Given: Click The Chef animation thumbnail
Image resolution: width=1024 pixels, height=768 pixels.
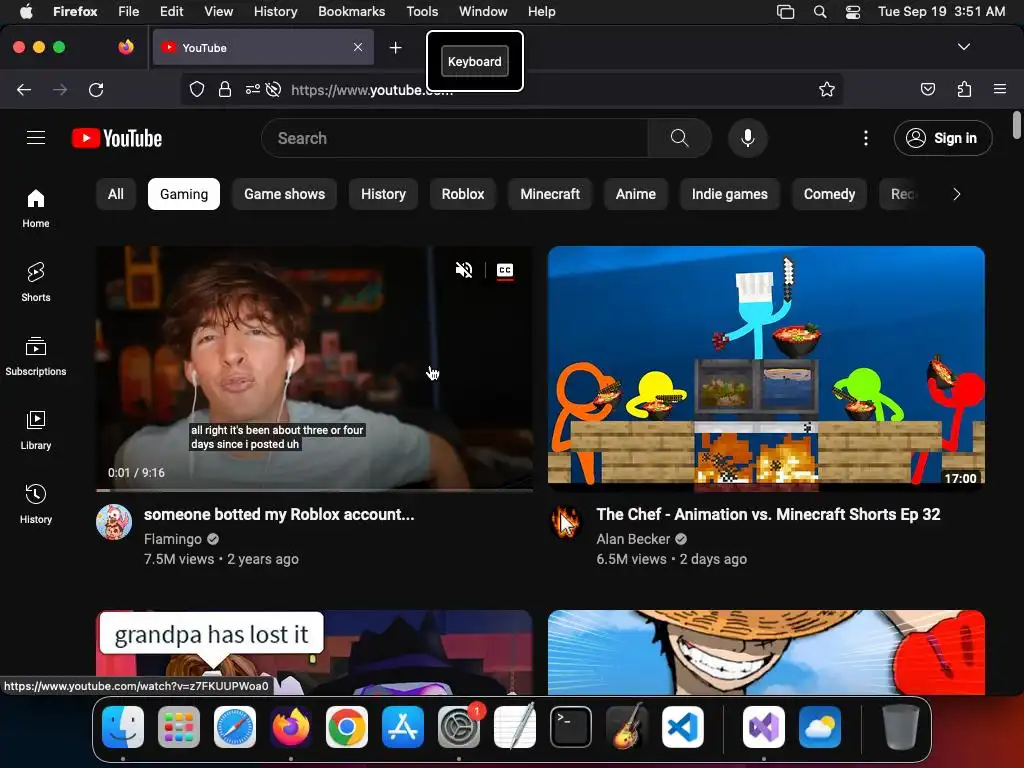Looking at the screenshot, I should [x=766, y=368].
